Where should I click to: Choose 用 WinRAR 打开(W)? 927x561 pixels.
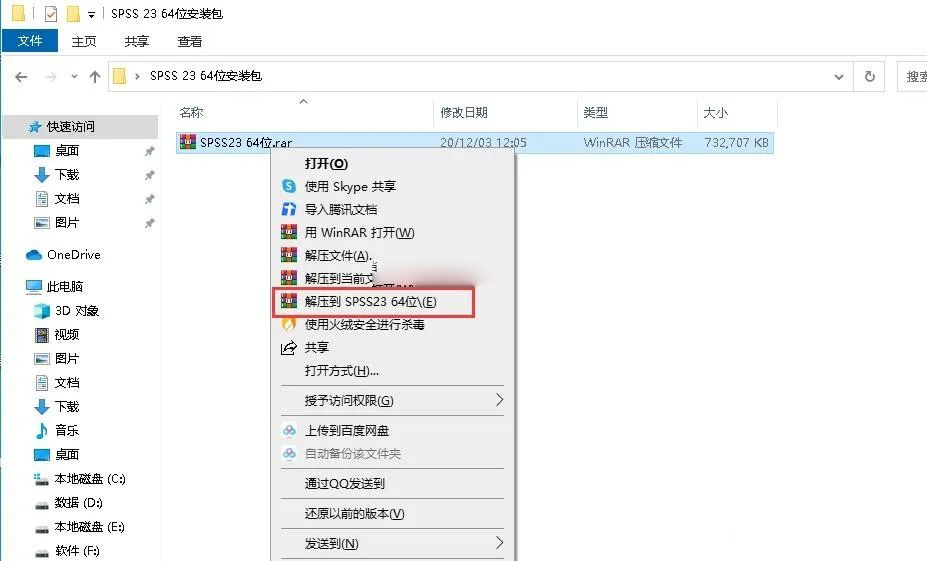(393, 232)
